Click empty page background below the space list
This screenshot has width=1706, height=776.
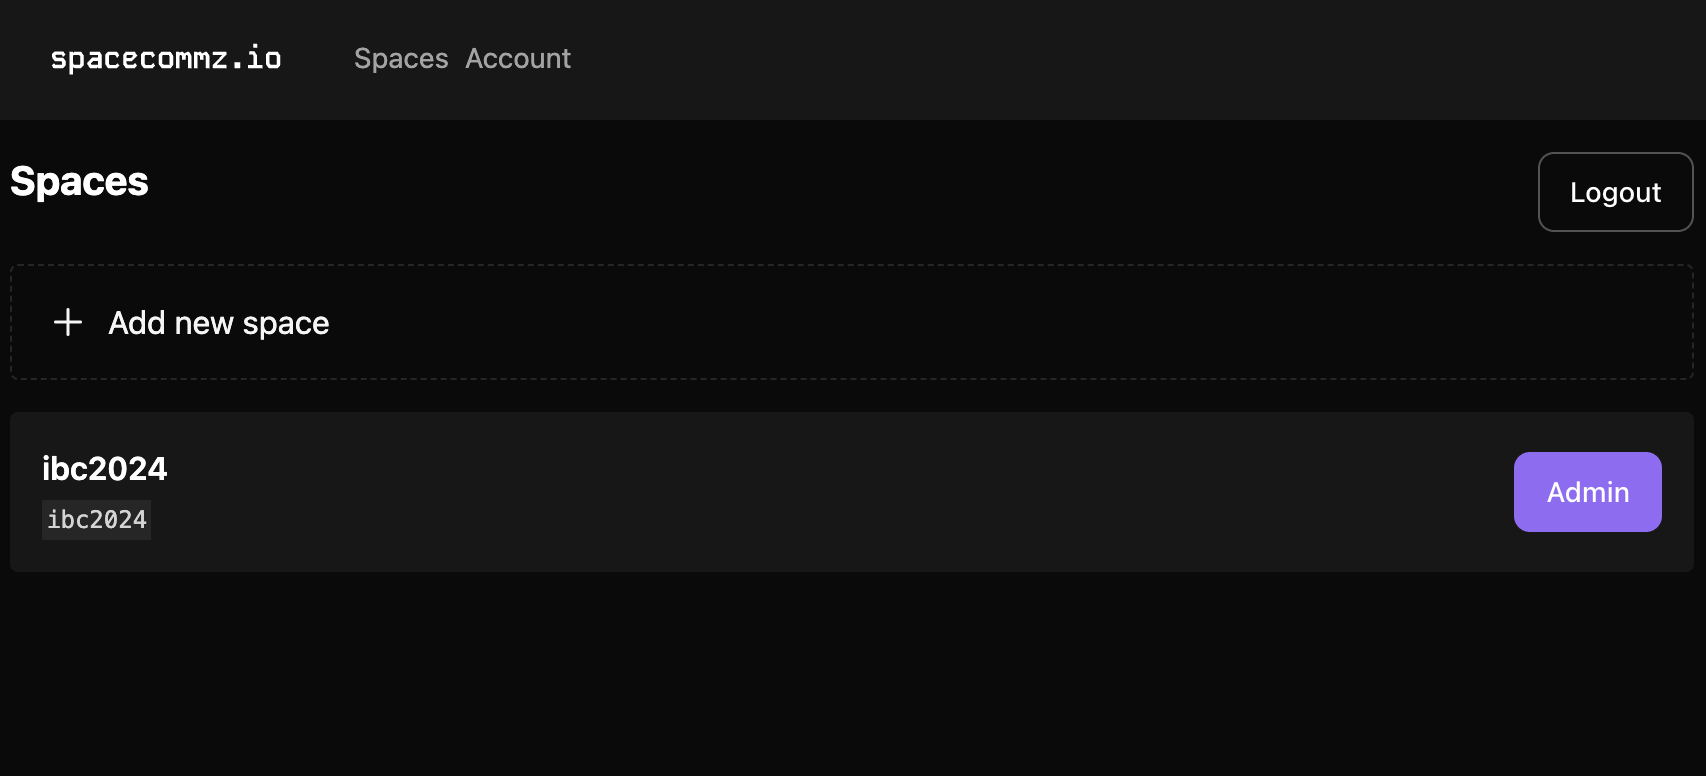point(850,680)
